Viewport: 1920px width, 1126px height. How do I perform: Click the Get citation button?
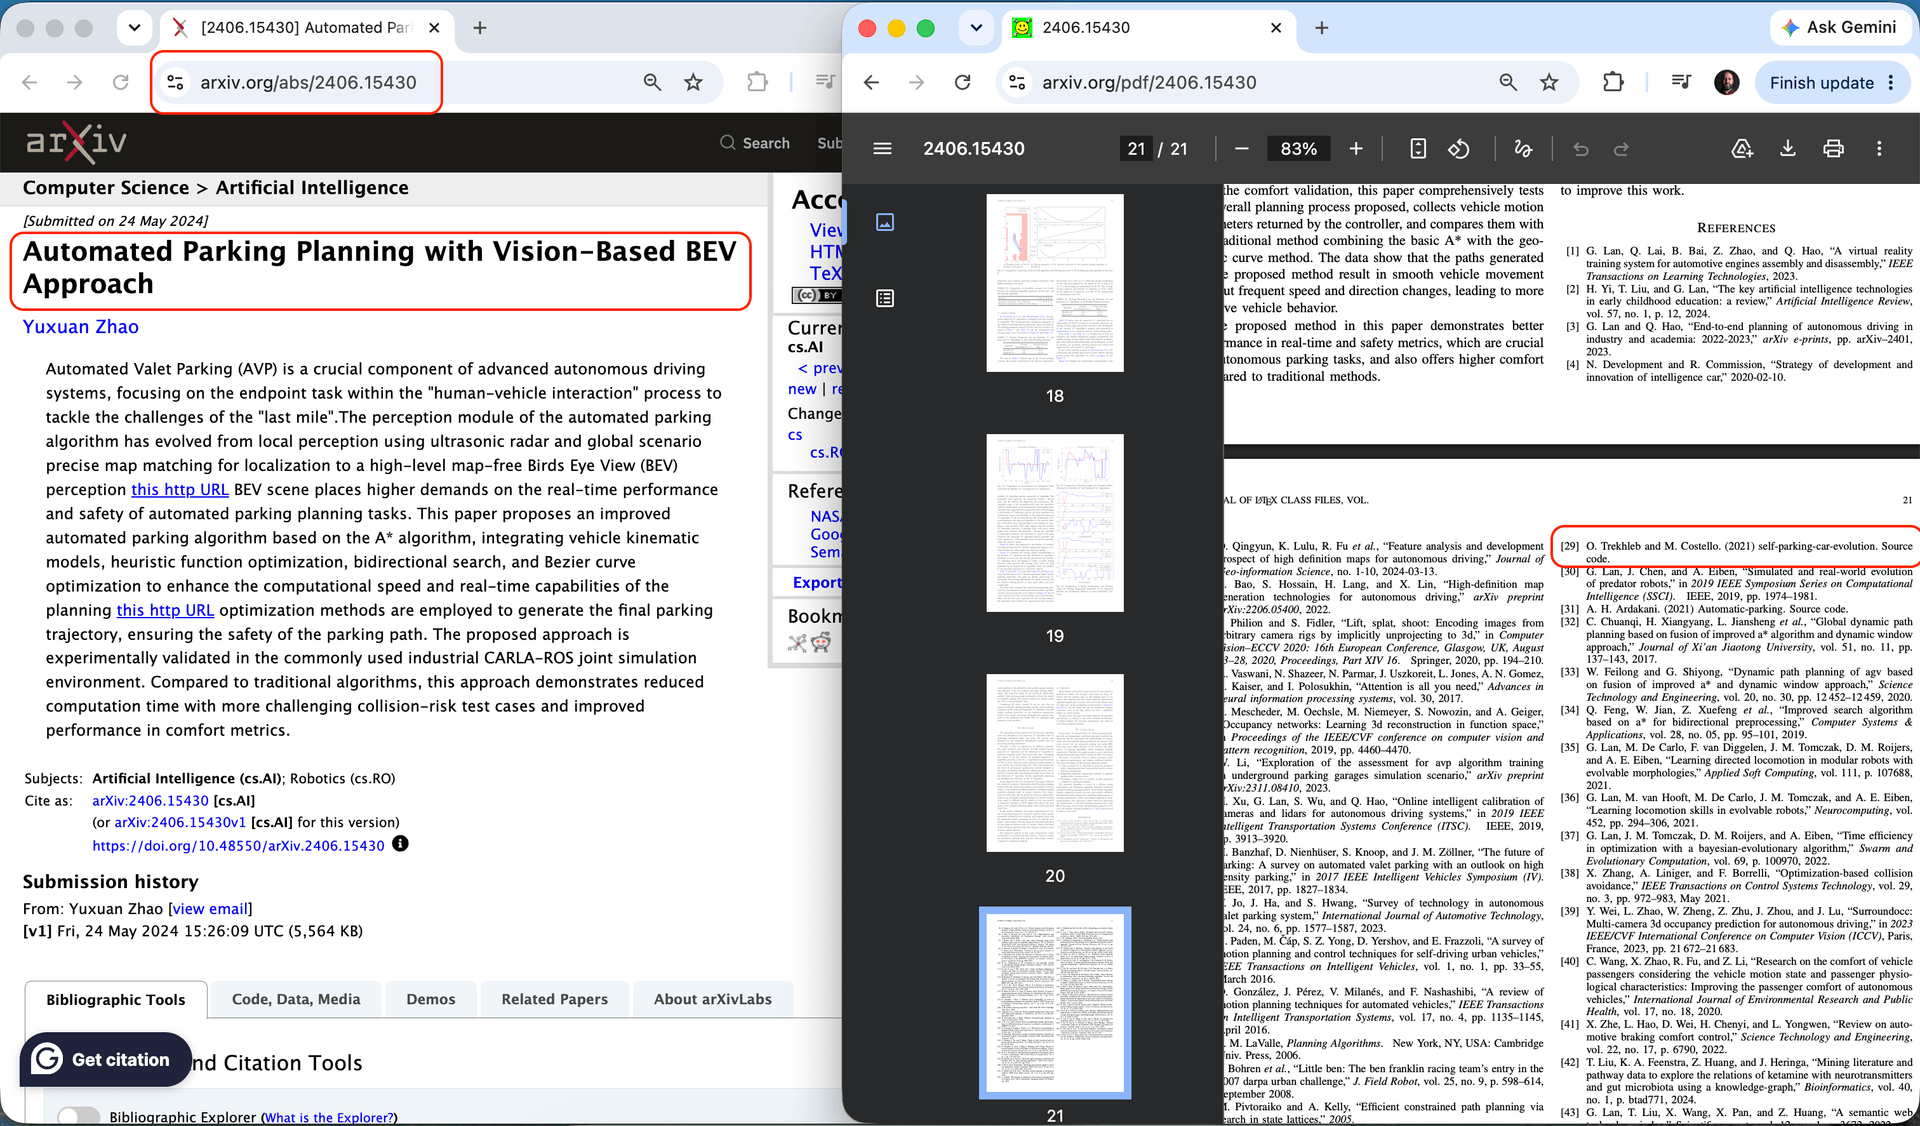pos(105,1059)
